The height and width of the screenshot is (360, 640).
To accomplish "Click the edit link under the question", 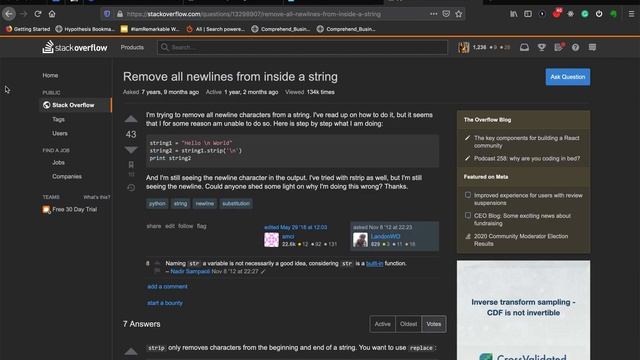I will (170, 226).
